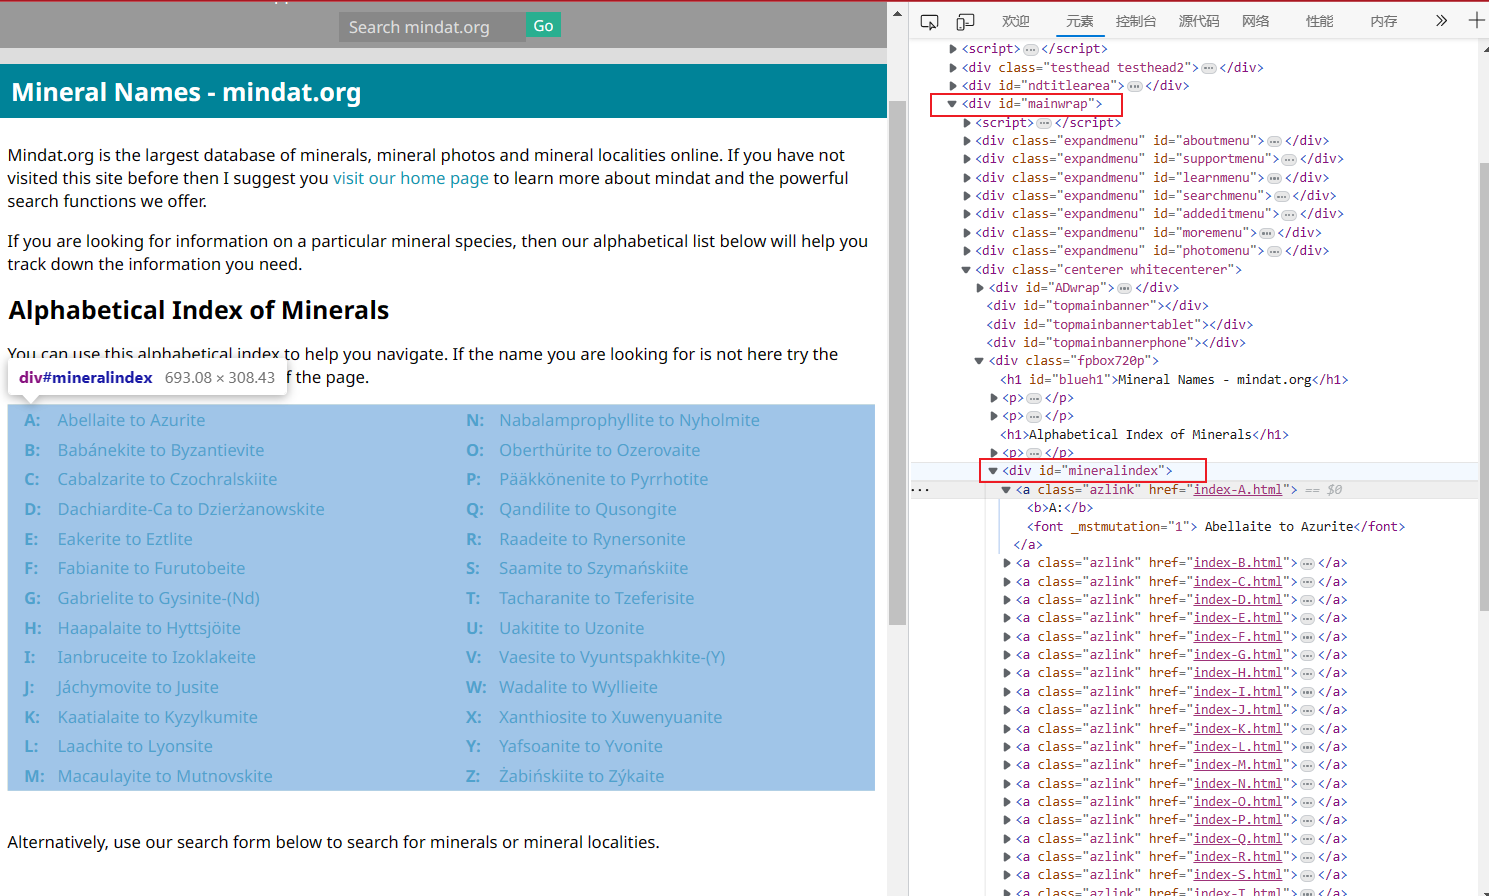Open F: Fabianite to Furutobeite index
Screen dimensions: 1489x896
coord(135,568)
